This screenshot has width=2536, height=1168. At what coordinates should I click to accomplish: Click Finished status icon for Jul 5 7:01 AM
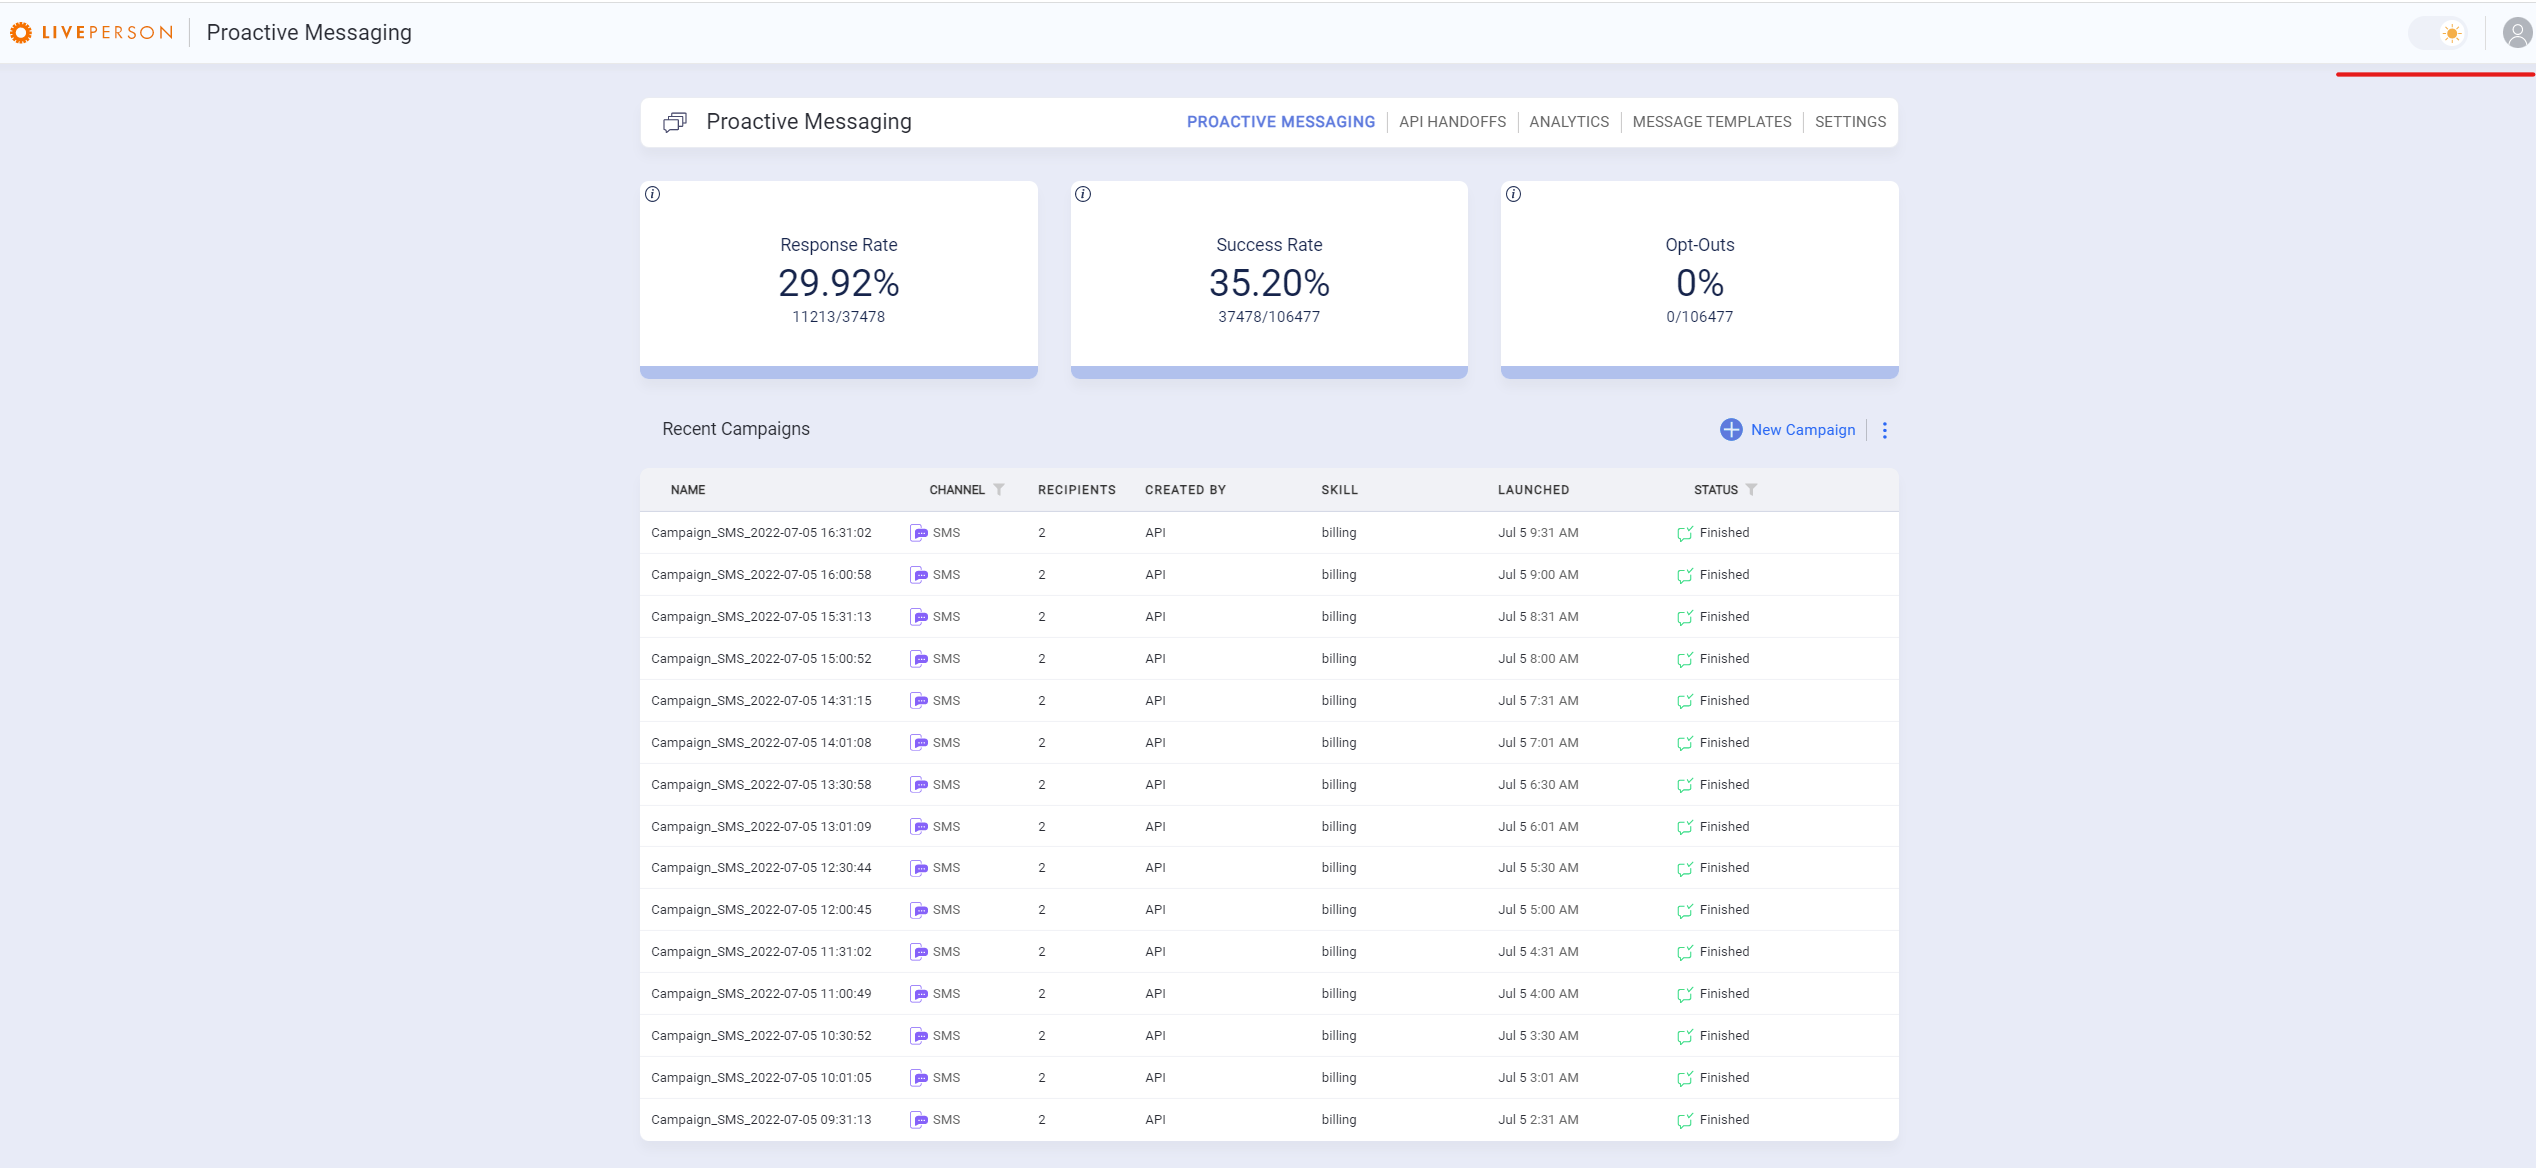point(1685,743)
